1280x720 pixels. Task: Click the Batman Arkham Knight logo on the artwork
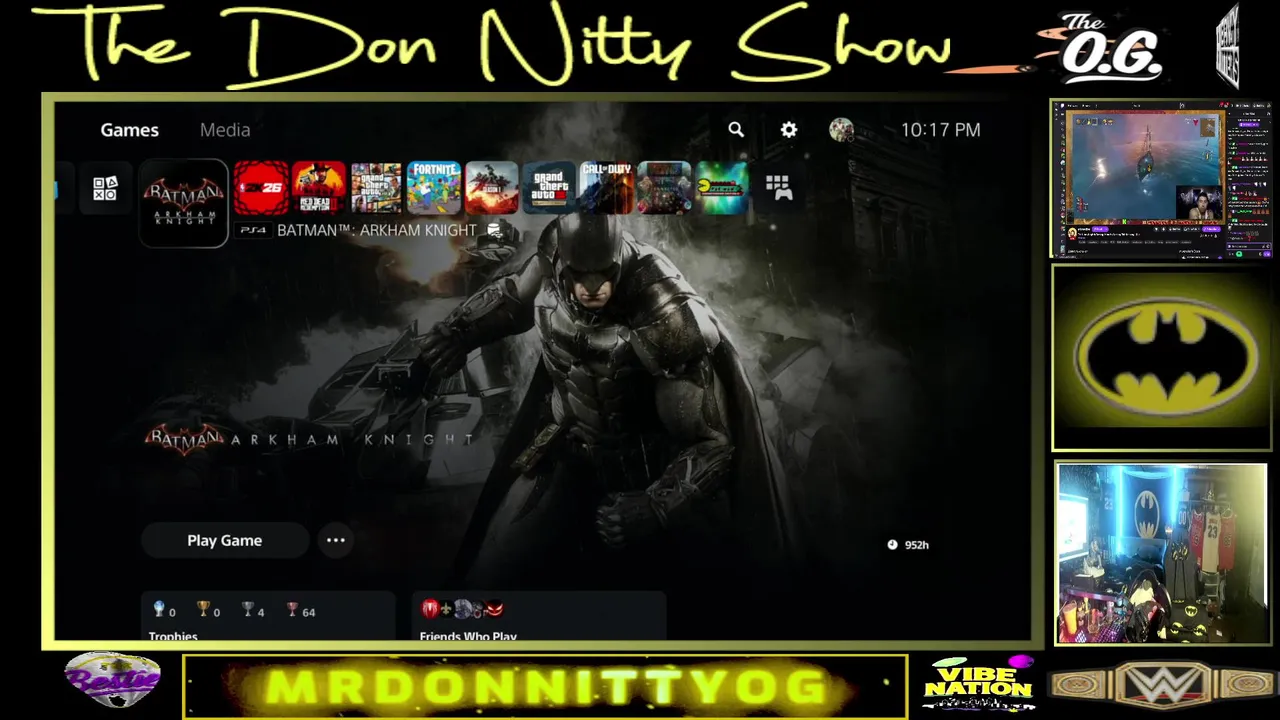point(310,439)
